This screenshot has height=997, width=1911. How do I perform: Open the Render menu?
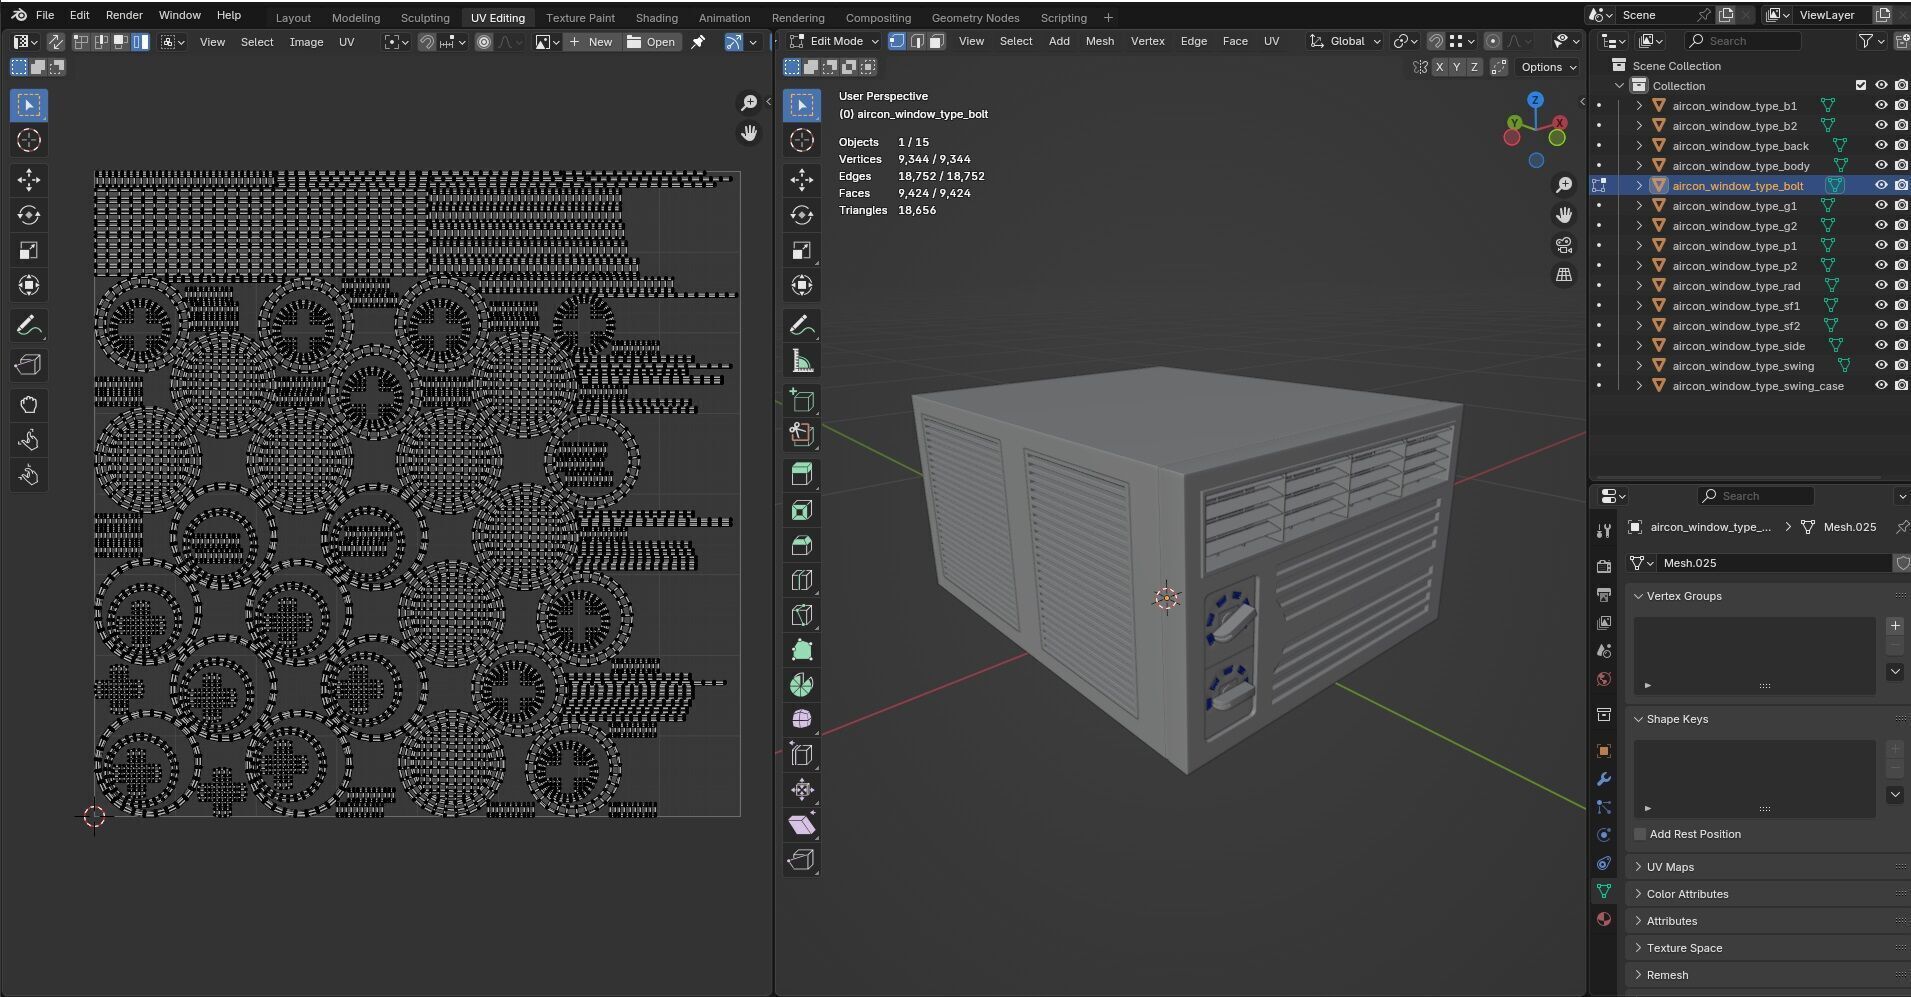124,15
